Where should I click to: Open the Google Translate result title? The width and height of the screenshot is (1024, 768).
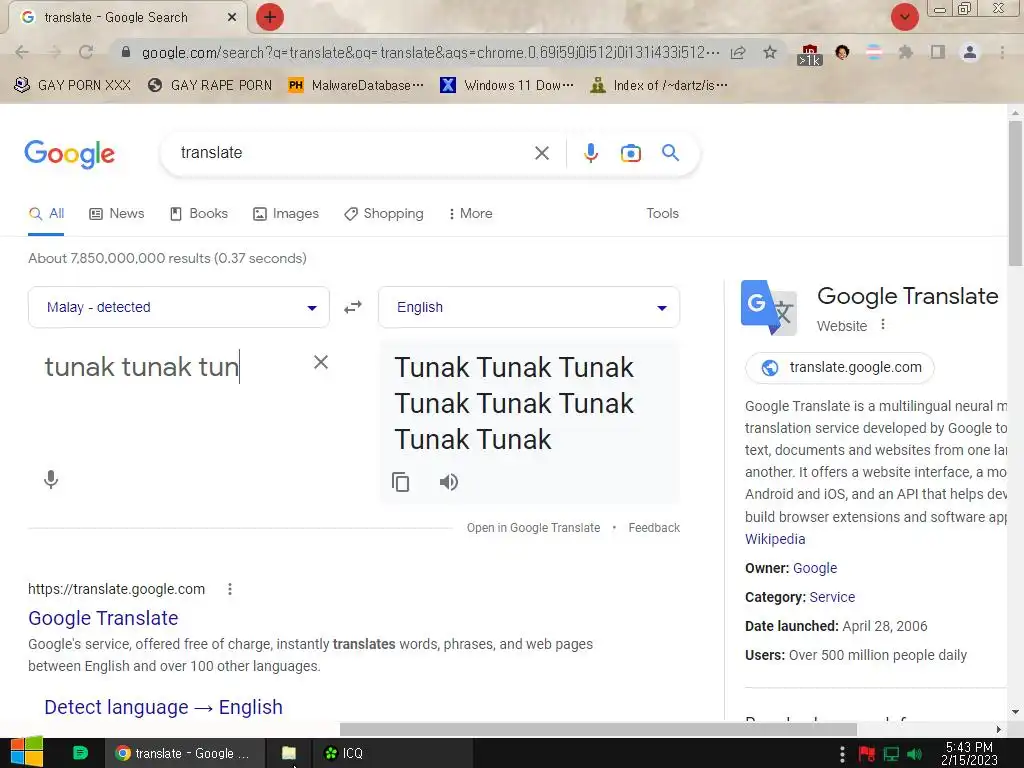pos(103,618)
